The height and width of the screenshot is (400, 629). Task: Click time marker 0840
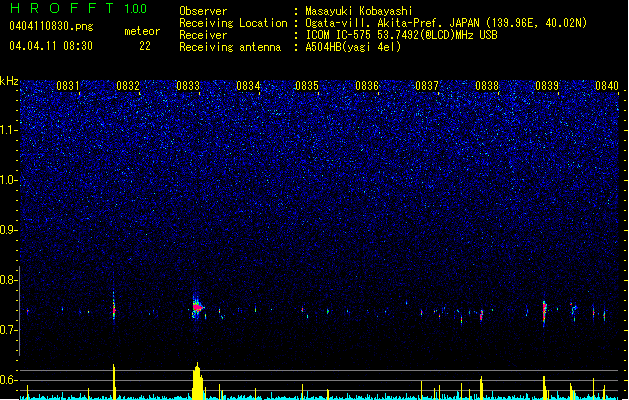(x=607, y=86)
